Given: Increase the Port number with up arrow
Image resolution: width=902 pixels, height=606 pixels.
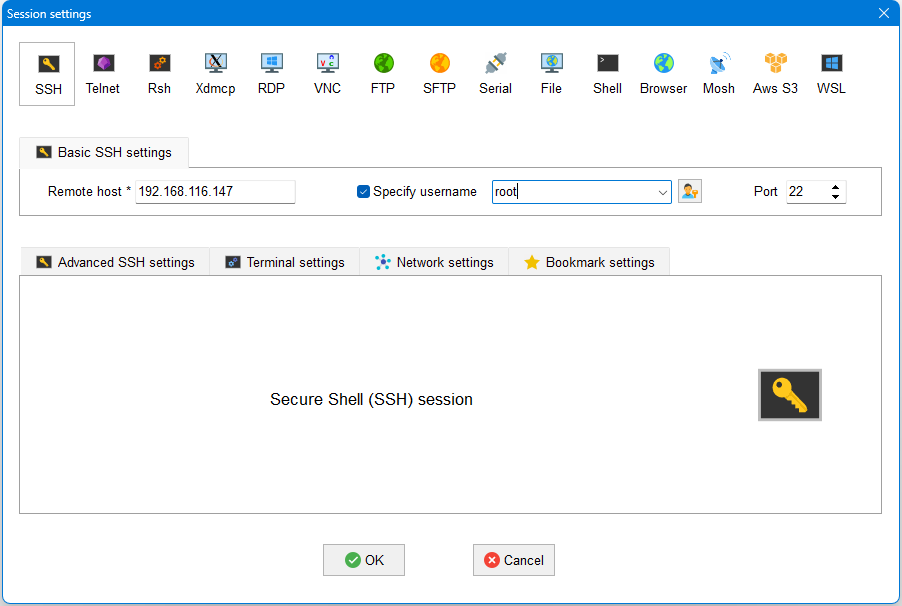Looking at the screenshot, I should pos(835,187).
